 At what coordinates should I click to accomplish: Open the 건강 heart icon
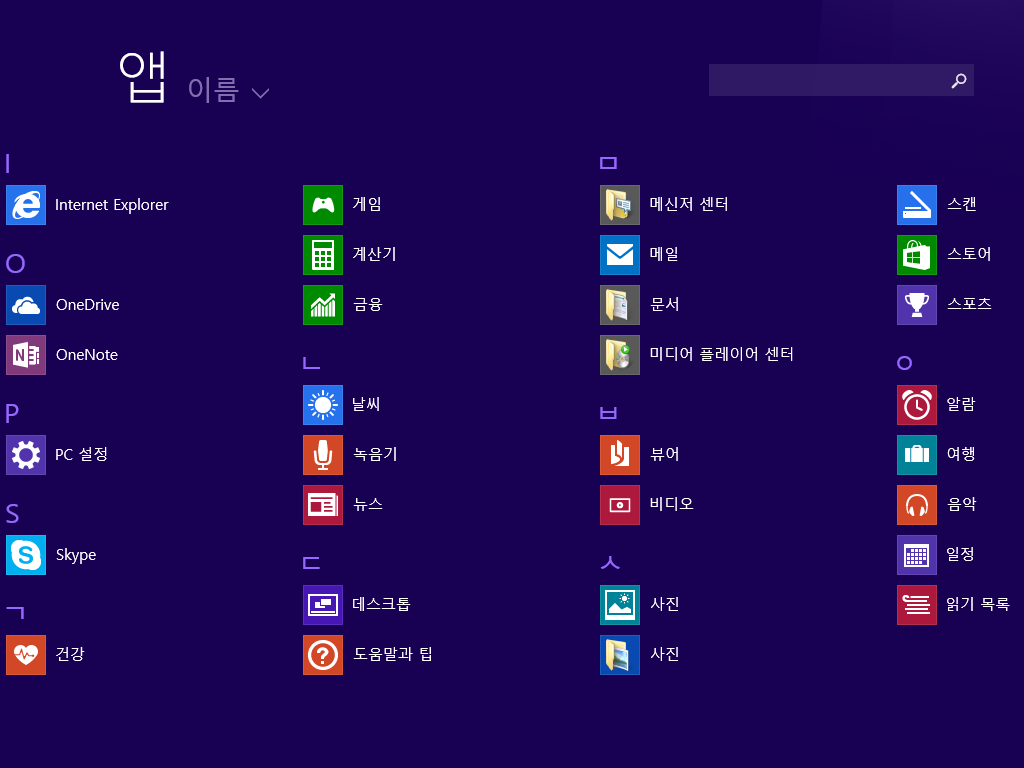[26, 654]
